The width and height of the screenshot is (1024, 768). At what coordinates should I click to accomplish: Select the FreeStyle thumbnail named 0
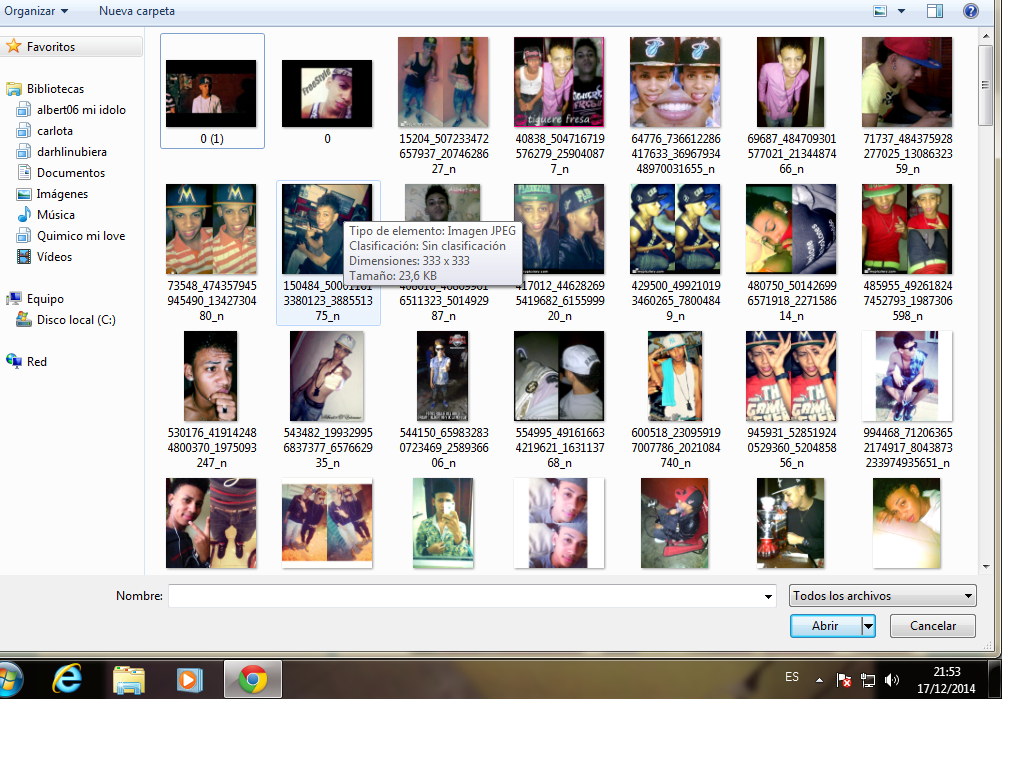click(x=327, y=93)
